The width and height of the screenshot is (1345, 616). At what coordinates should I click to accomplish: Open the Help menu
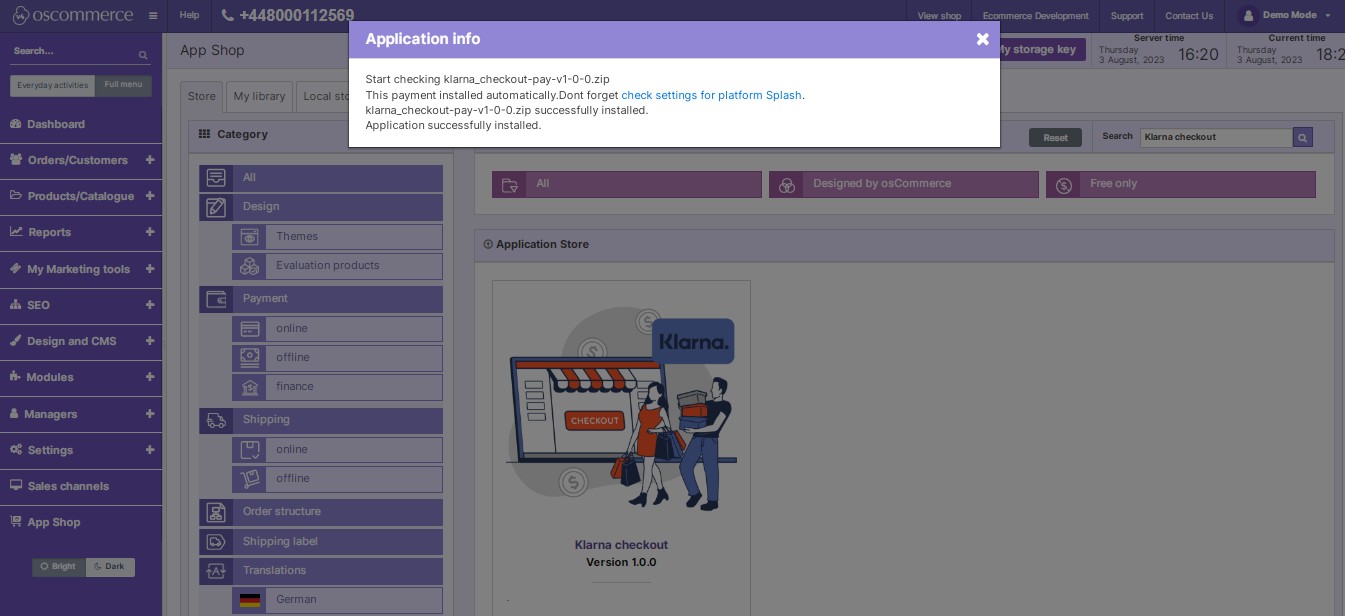tap(189, 15)
